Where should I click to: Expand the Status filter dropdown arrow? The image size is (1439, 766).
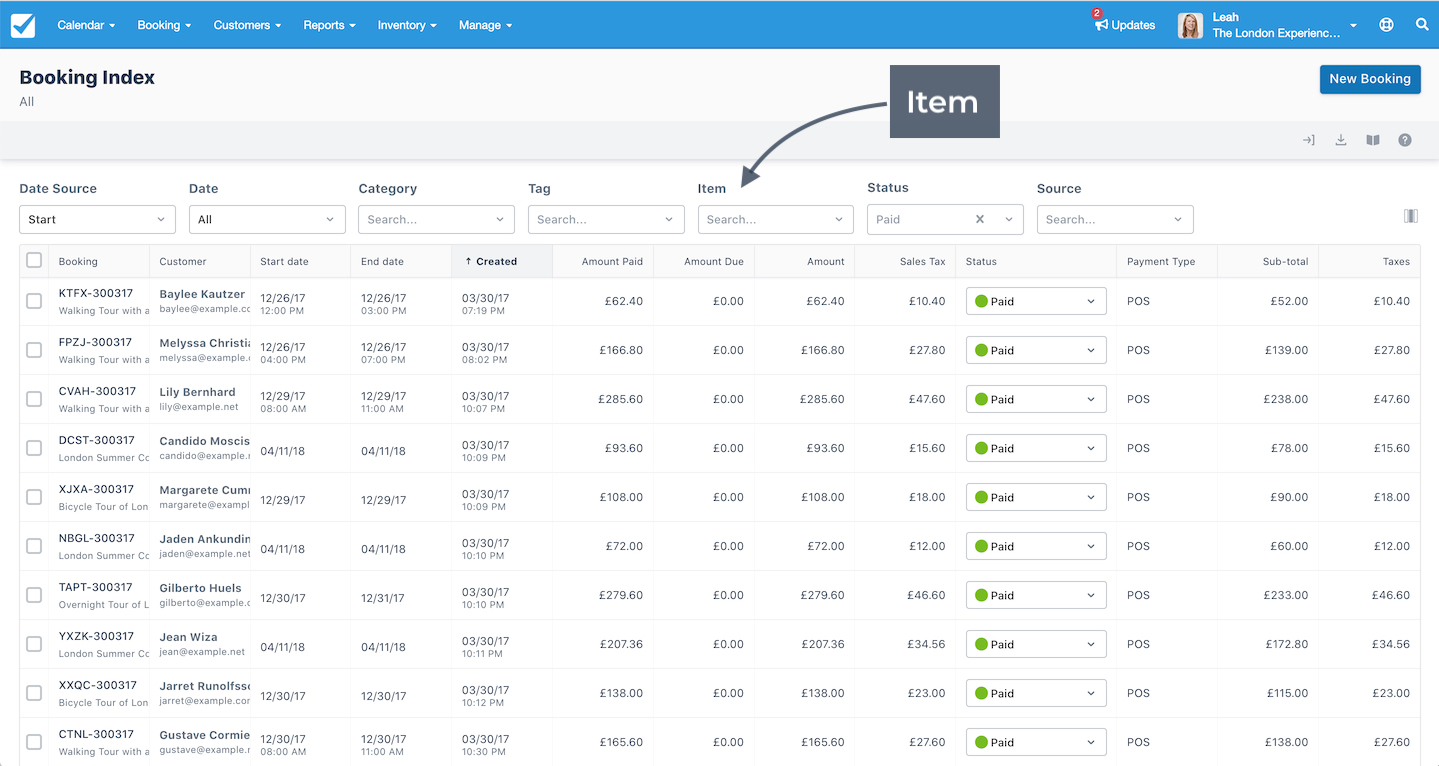(x=1009, y=219)
